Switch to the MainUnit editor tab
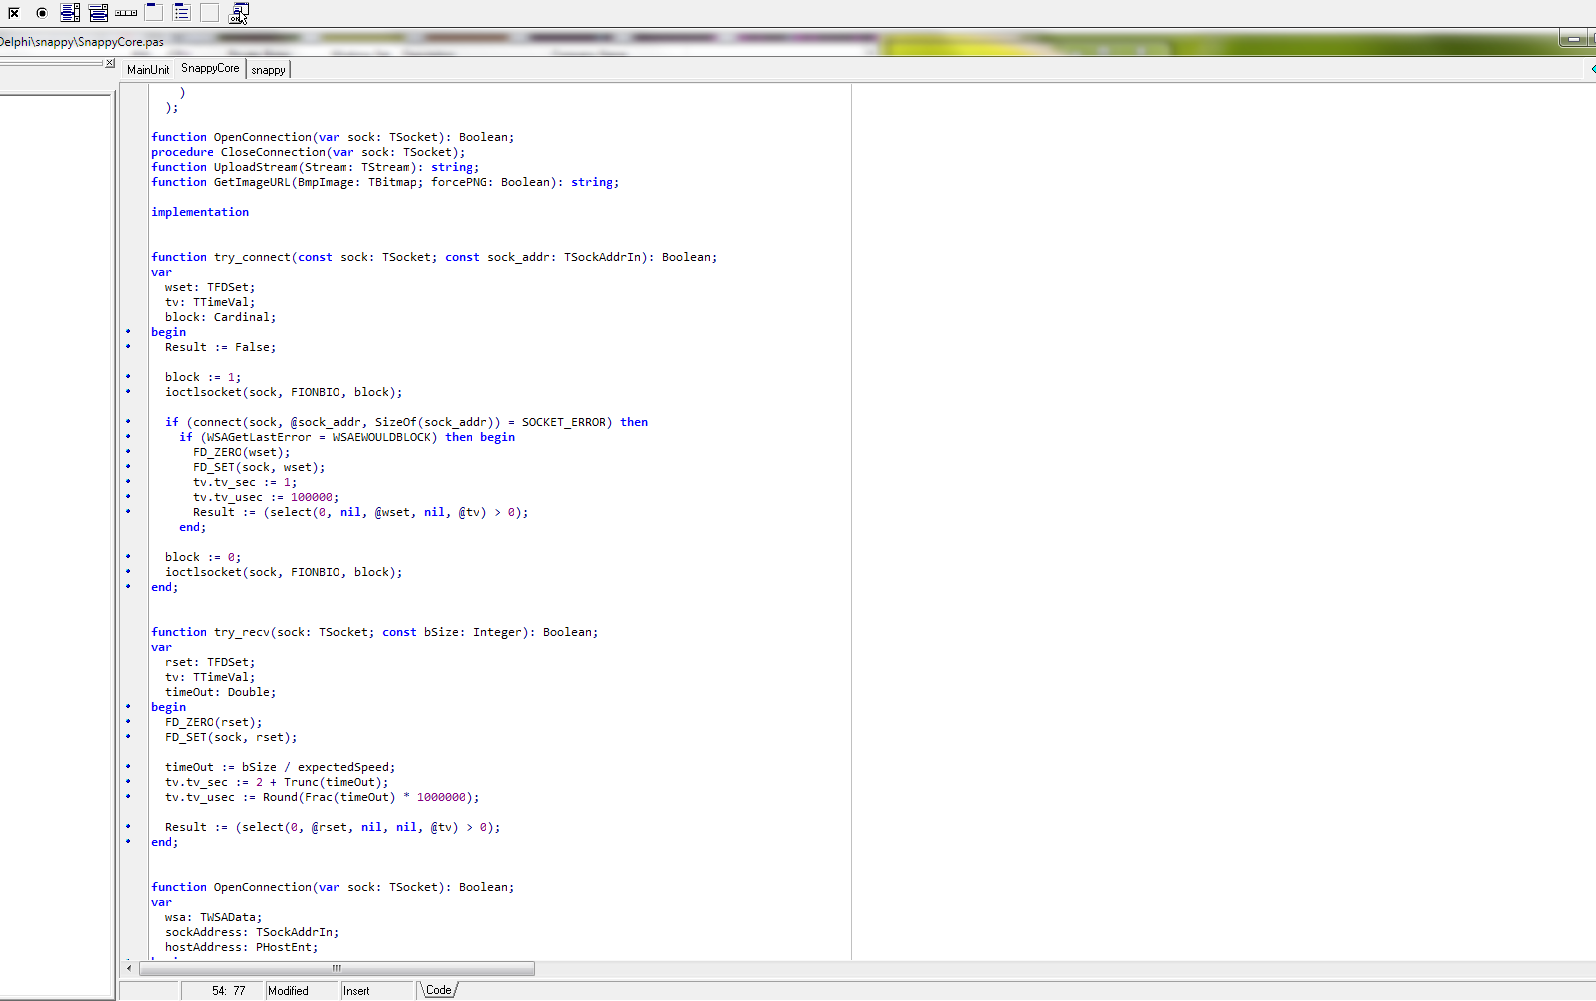The image size is (1596, 1001). click(148, 69)
